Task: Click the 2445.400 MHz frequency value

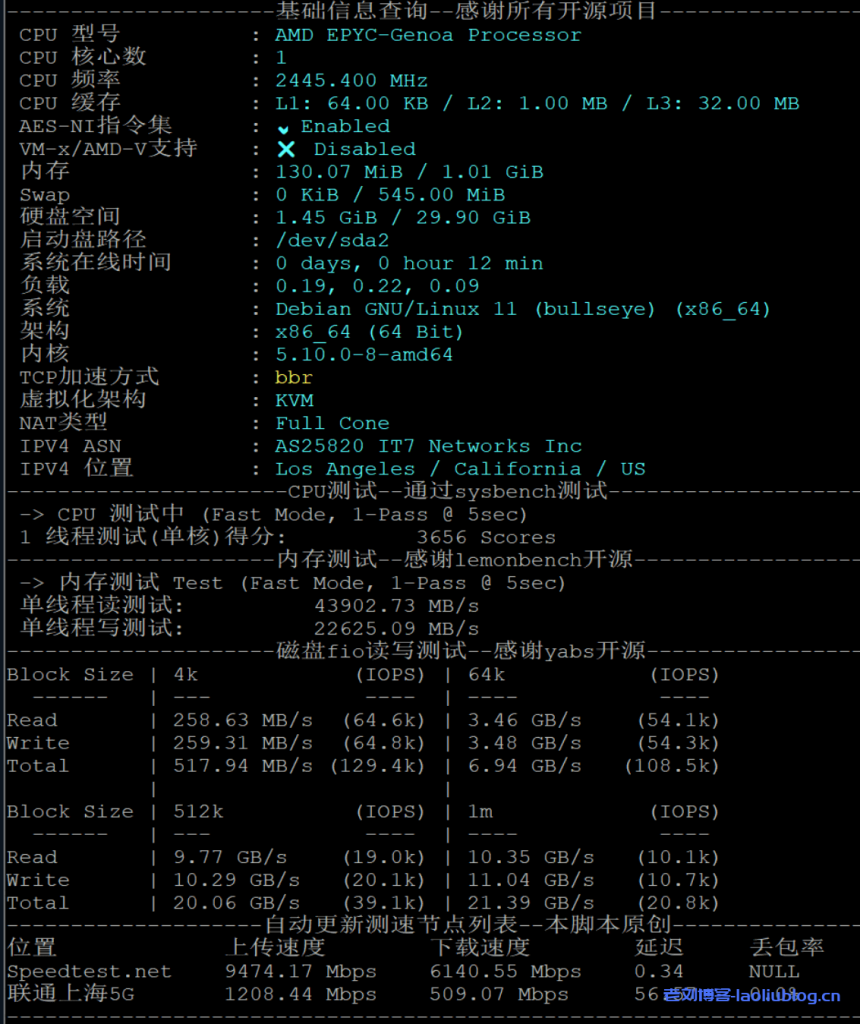Action: (x=351, y=81)
